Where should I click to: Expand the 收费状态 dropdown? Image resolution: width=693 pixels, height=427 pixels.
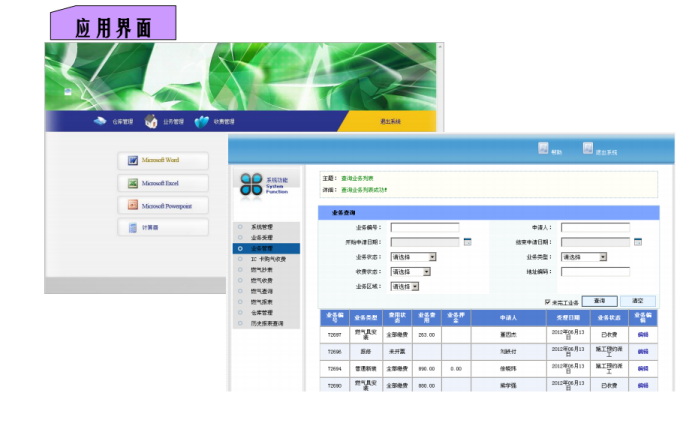[427, 271]
